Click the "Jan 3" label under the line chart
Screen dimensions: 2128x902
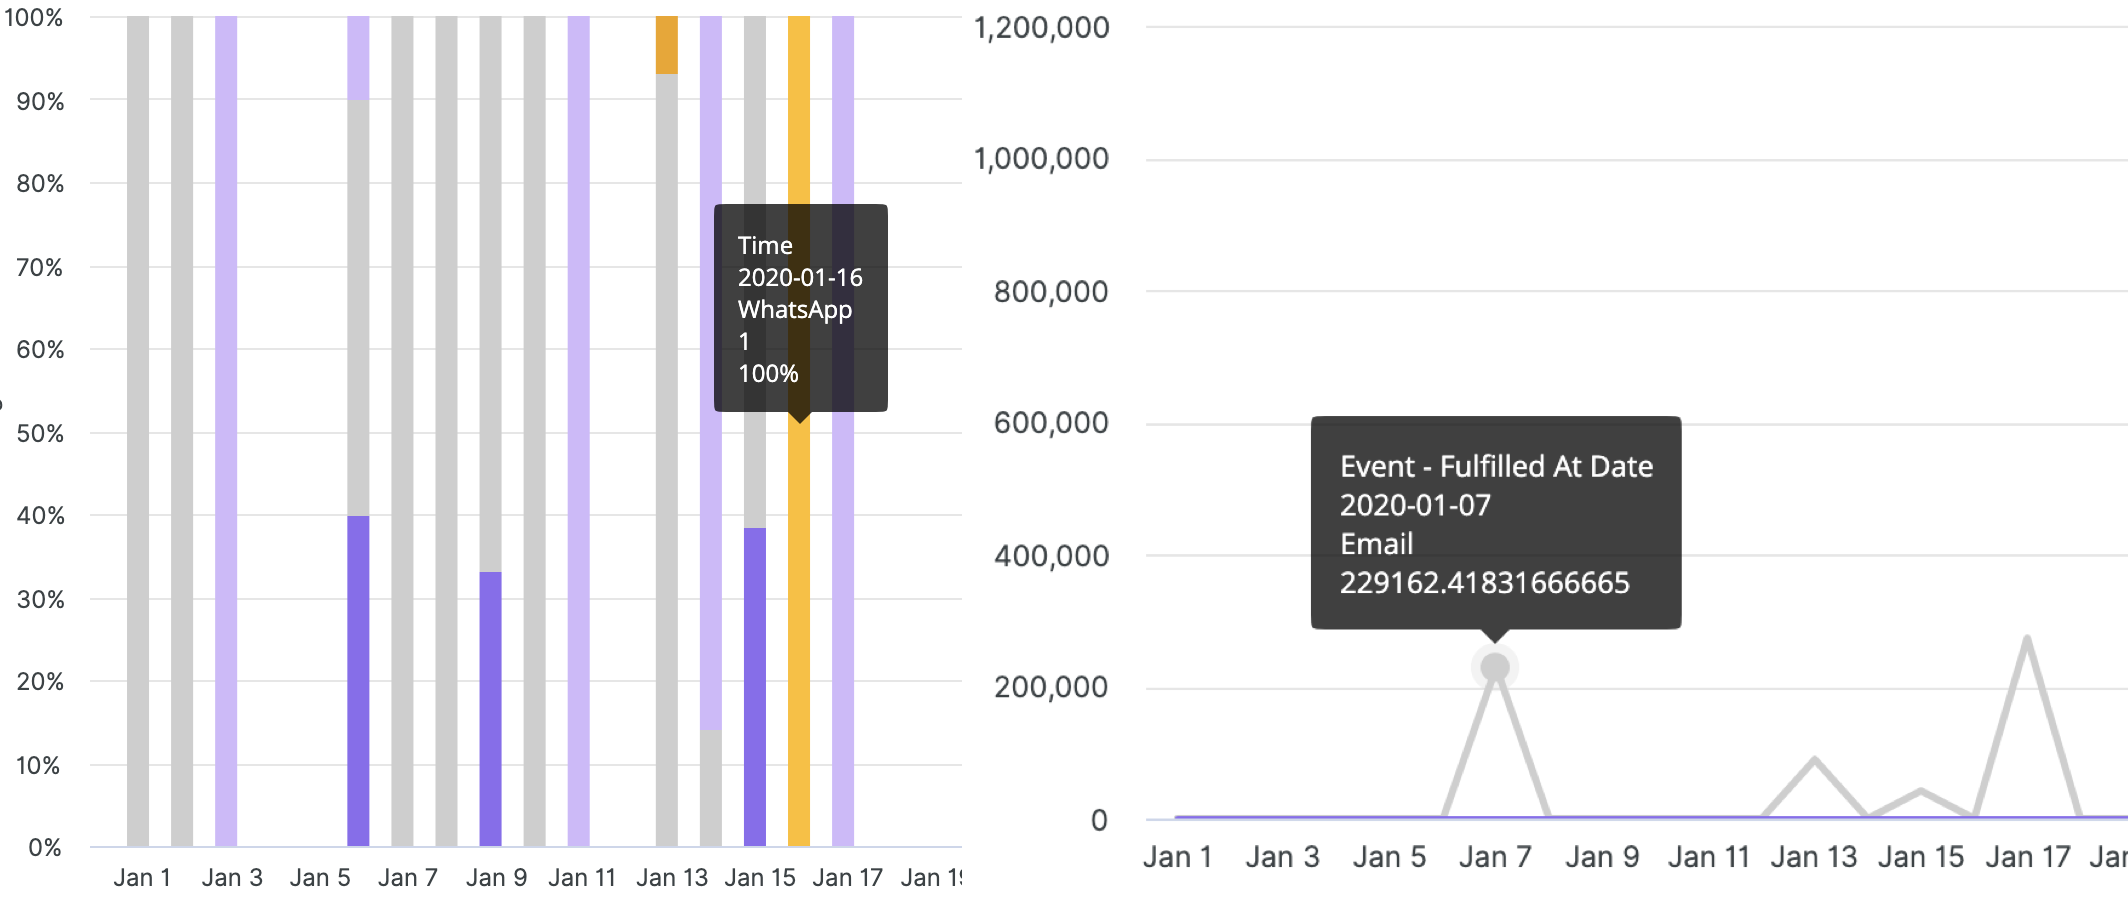(x=1282, y=857)
